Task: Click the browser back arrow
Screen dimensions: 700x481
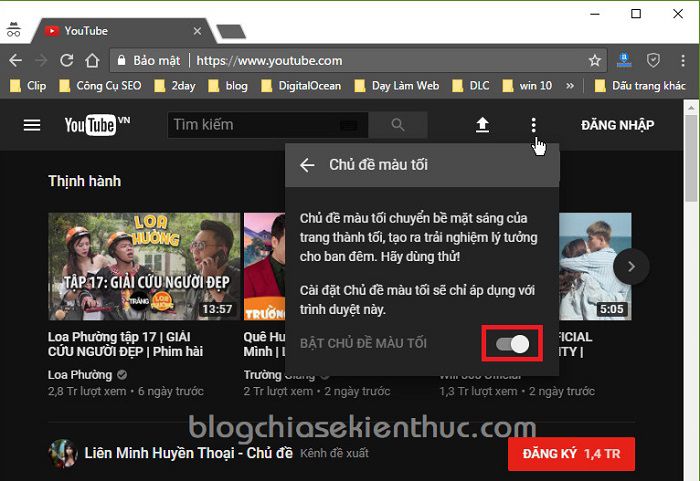Action: tap(16, 60)
